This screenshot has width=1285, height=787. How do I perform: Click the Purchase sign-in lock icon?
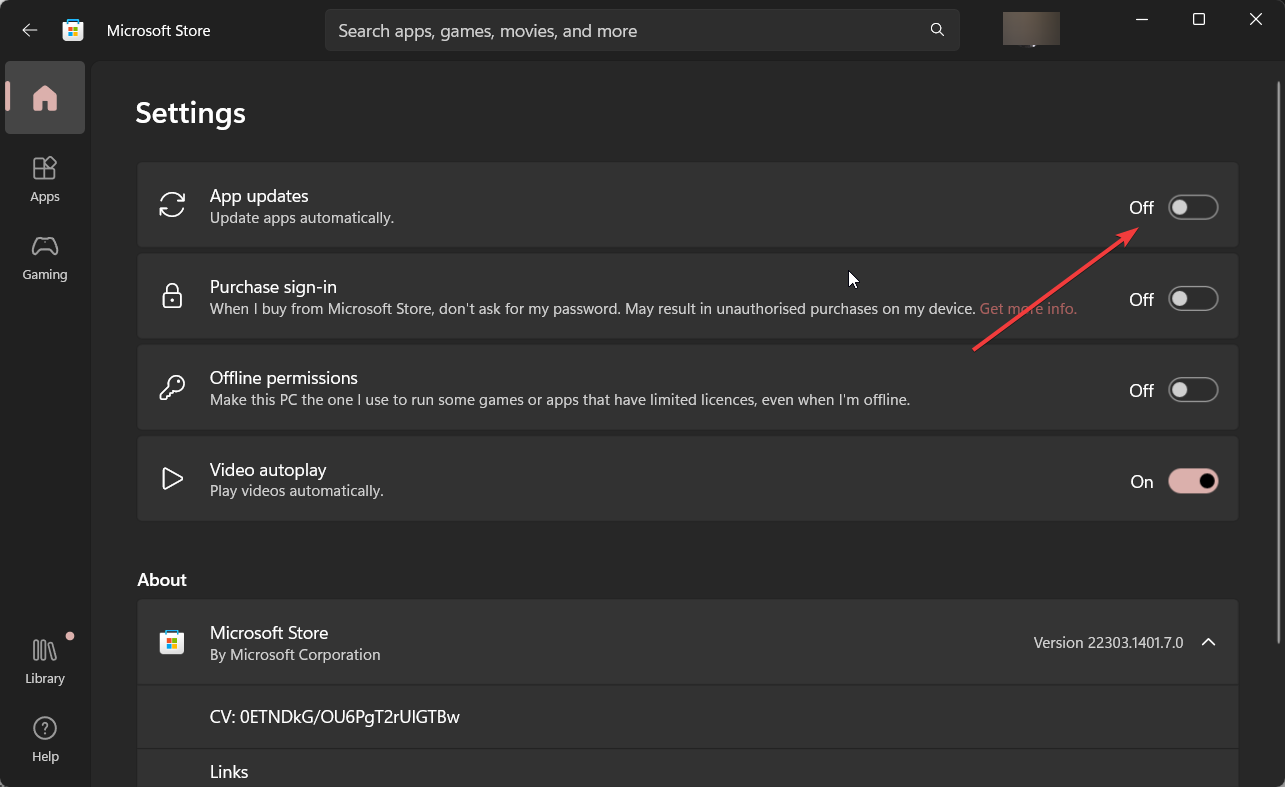(x=172, y=296)
